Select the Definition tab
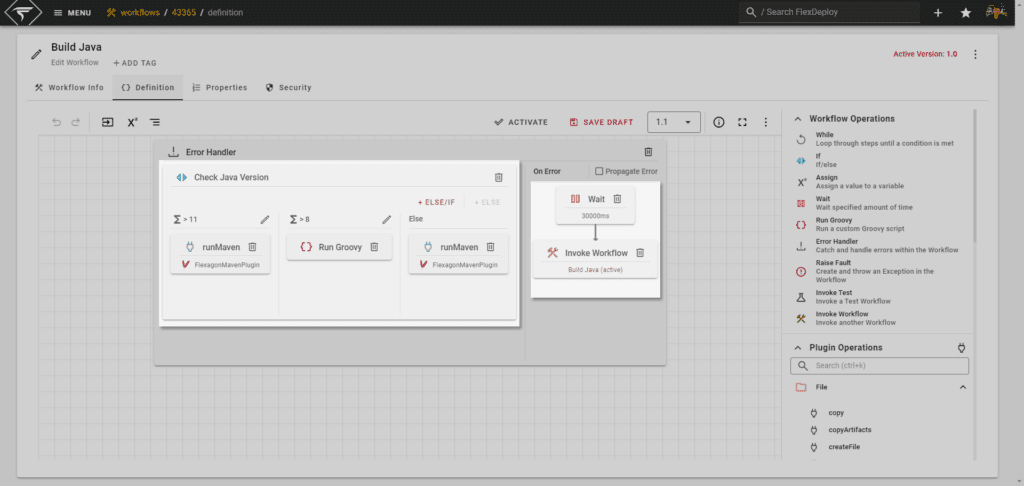 tap(148, 88)
